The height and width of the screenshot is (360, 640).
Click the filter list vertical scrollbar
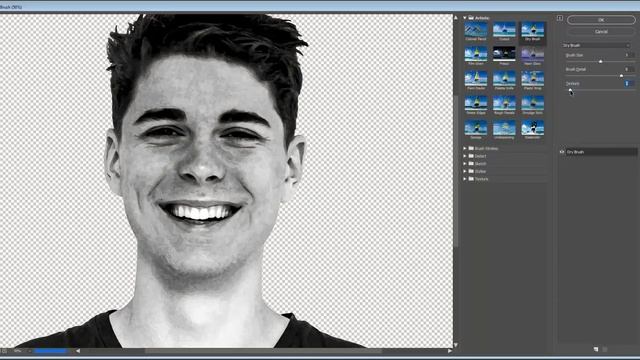click(x=456, y=171)
